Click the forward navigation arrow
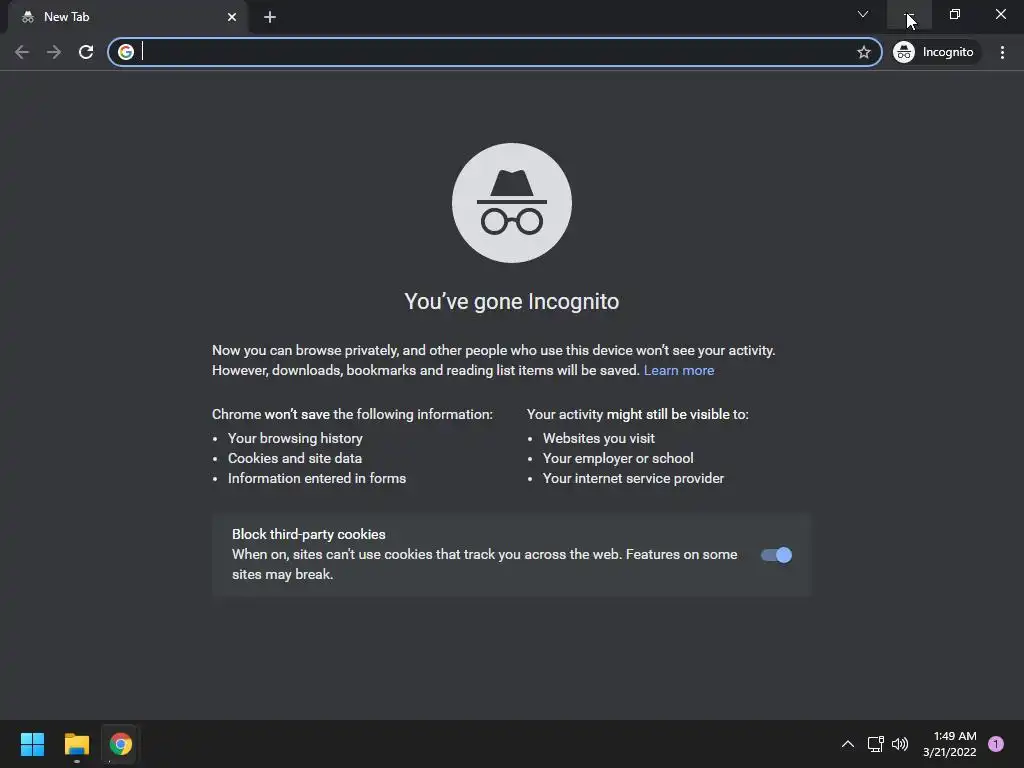This screenshot has width=1024, height=768. [x=54, y=52]
